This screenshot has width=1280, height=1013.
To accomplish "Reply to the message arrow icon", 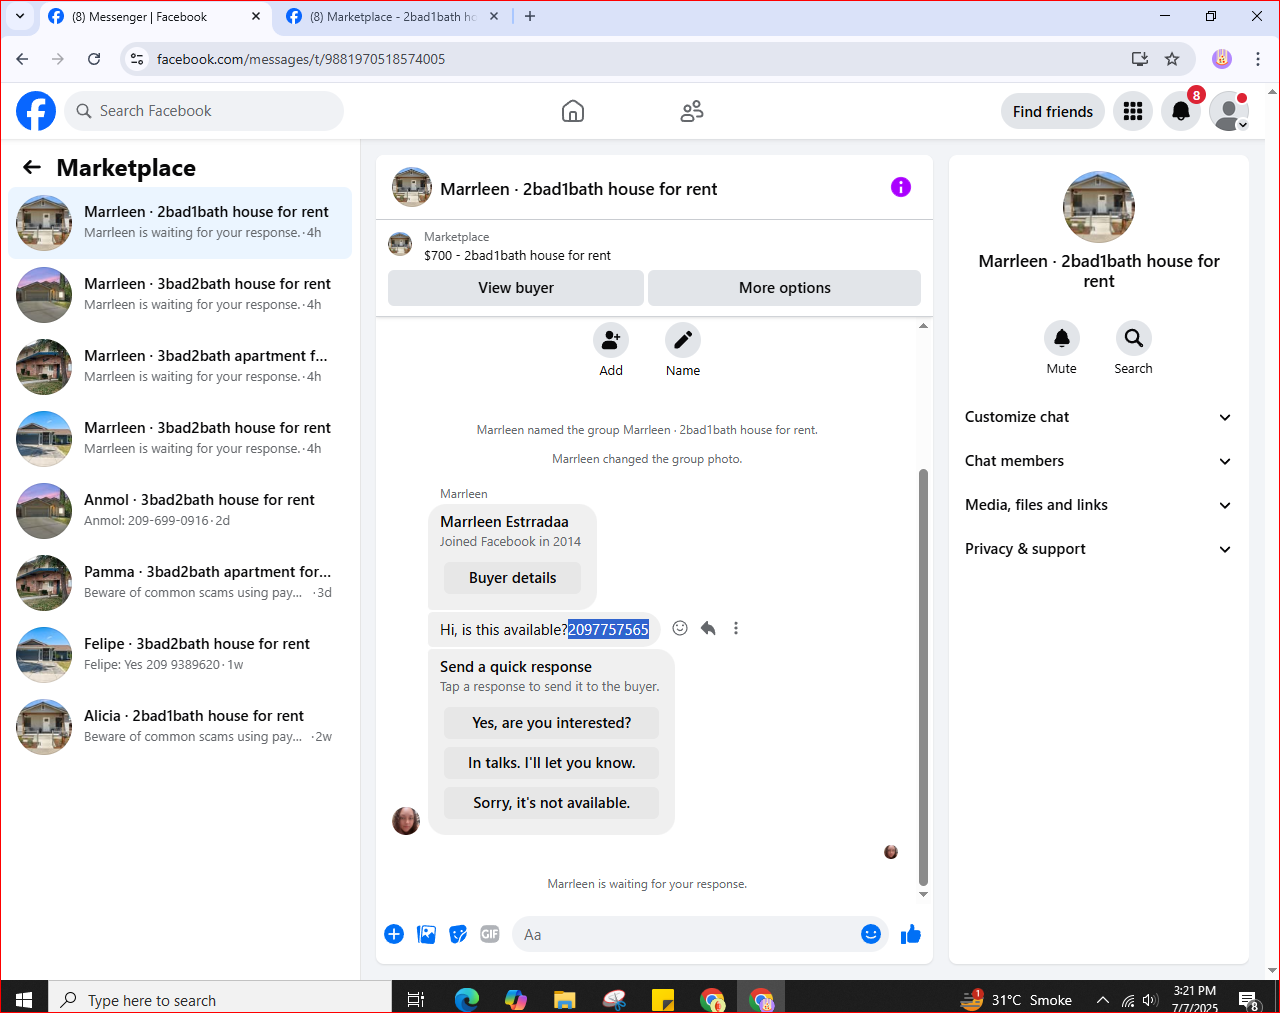I will [708, 628].
